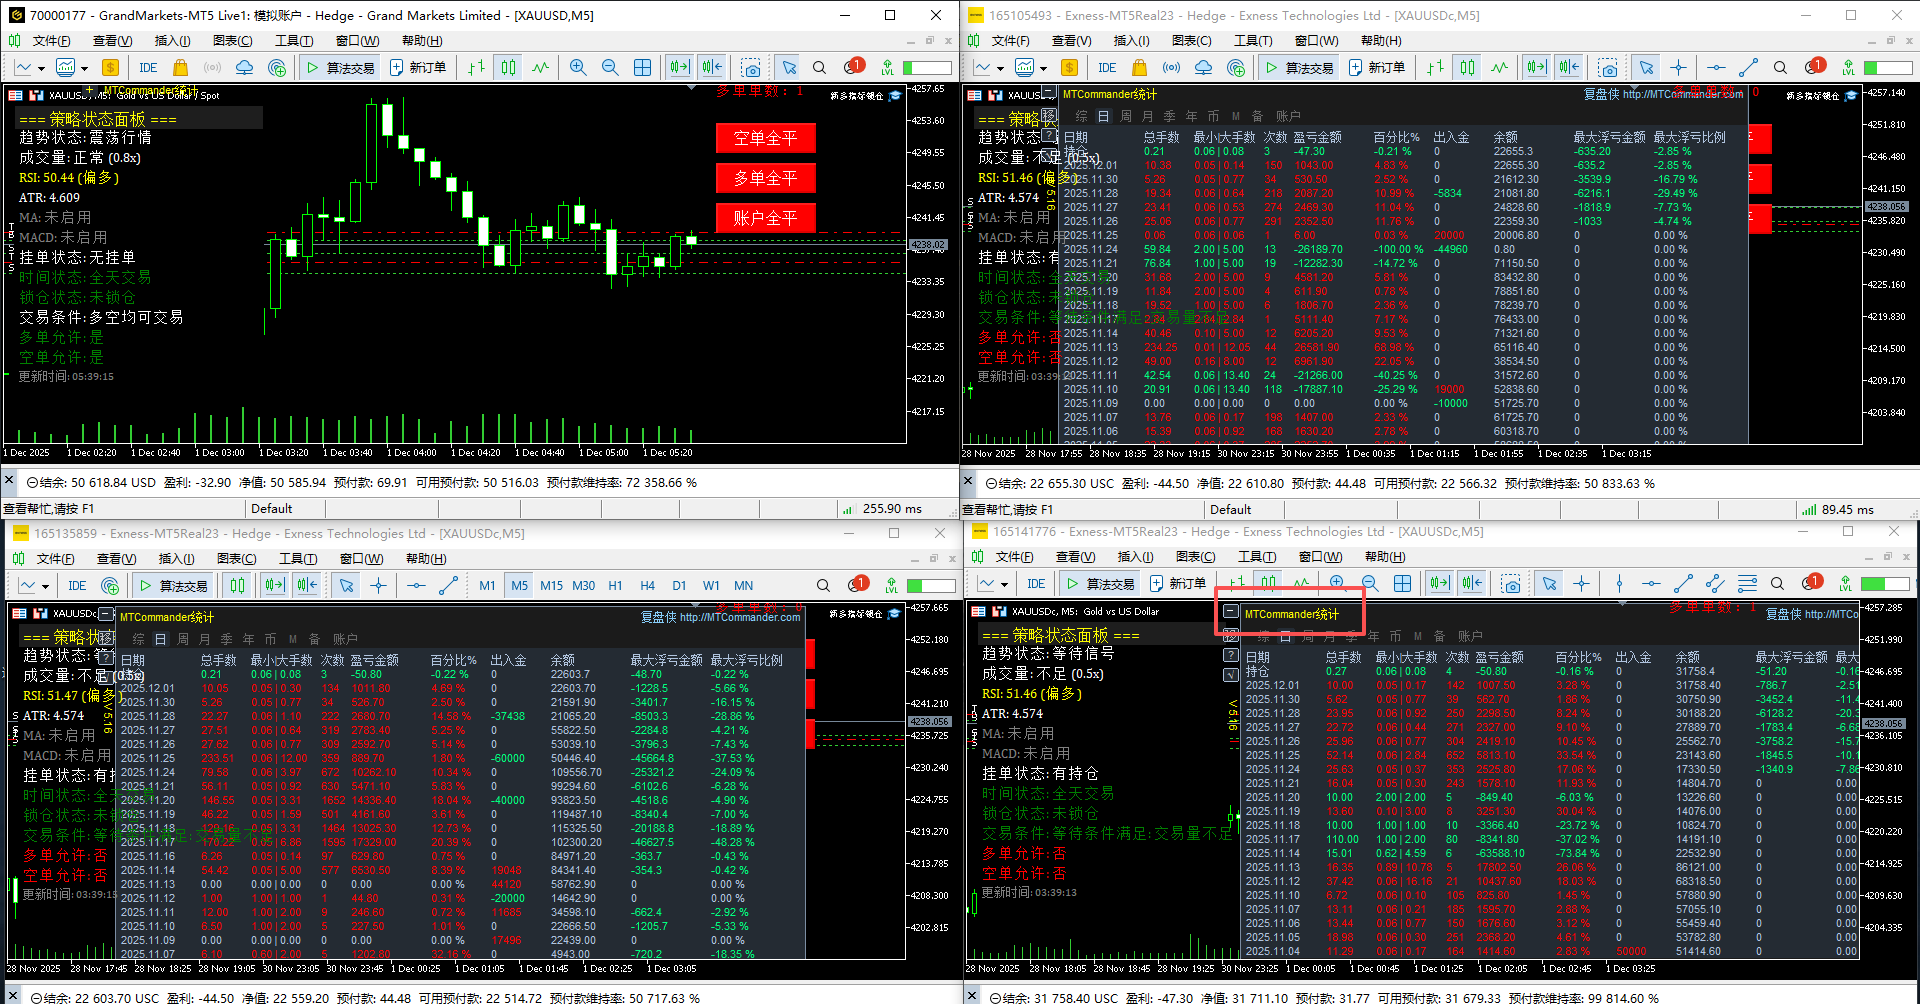Open search in GrandMarkets toolbar
The width and height of the screenshot is (1920, 1004).
pos(819,67)
